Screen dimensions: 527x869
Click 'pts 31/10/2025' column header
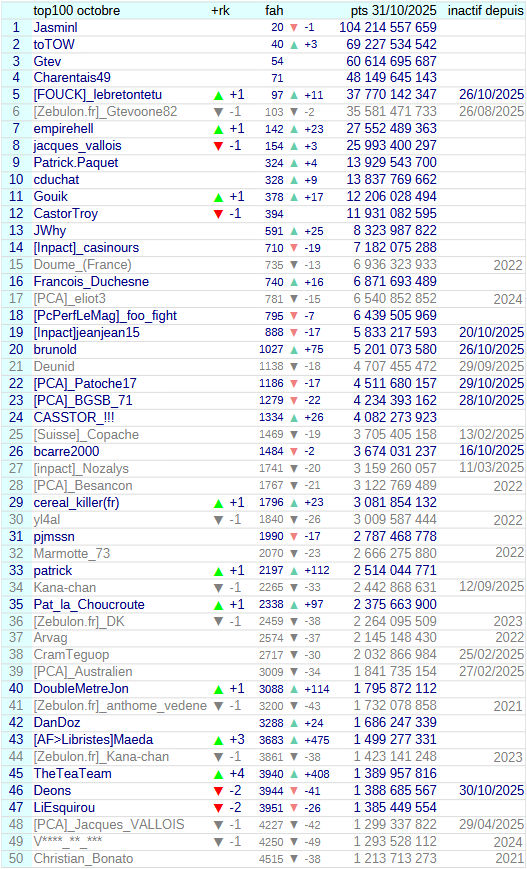[x=393, y=11]
